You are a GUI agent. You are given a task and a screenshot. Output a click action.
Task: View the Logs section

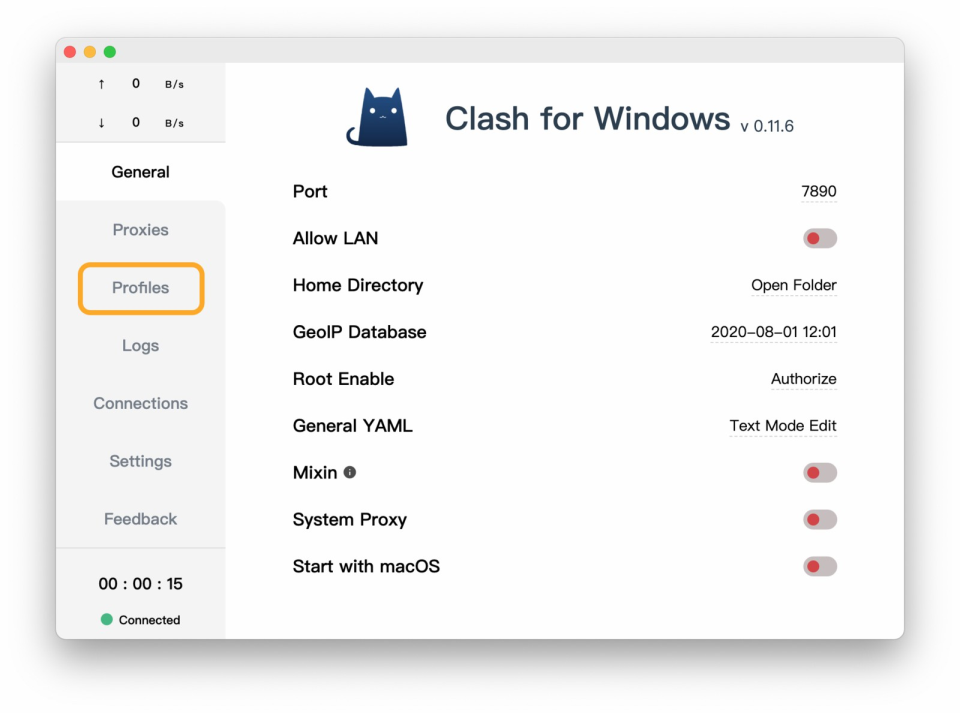pyautogui.click(x=140, y=346)
